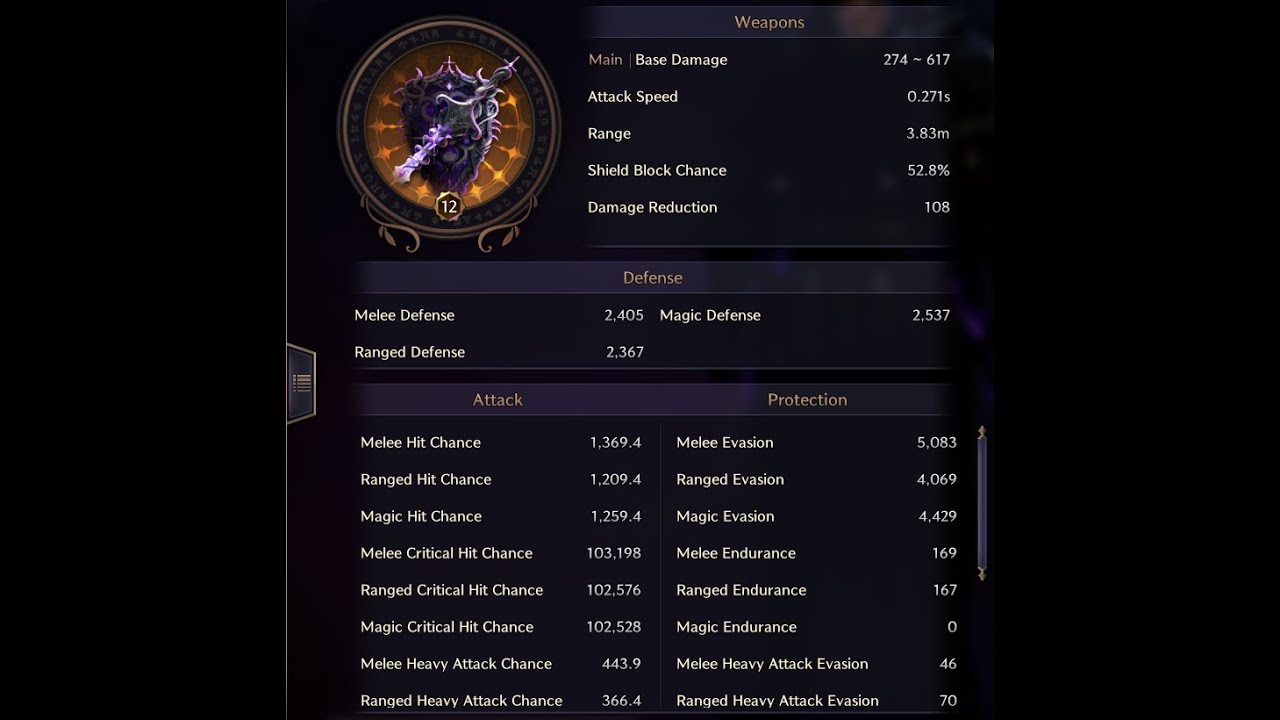Screen dimensions: 1280x720
Task: Select the Attack column header
Action: [x=498, y=400]
